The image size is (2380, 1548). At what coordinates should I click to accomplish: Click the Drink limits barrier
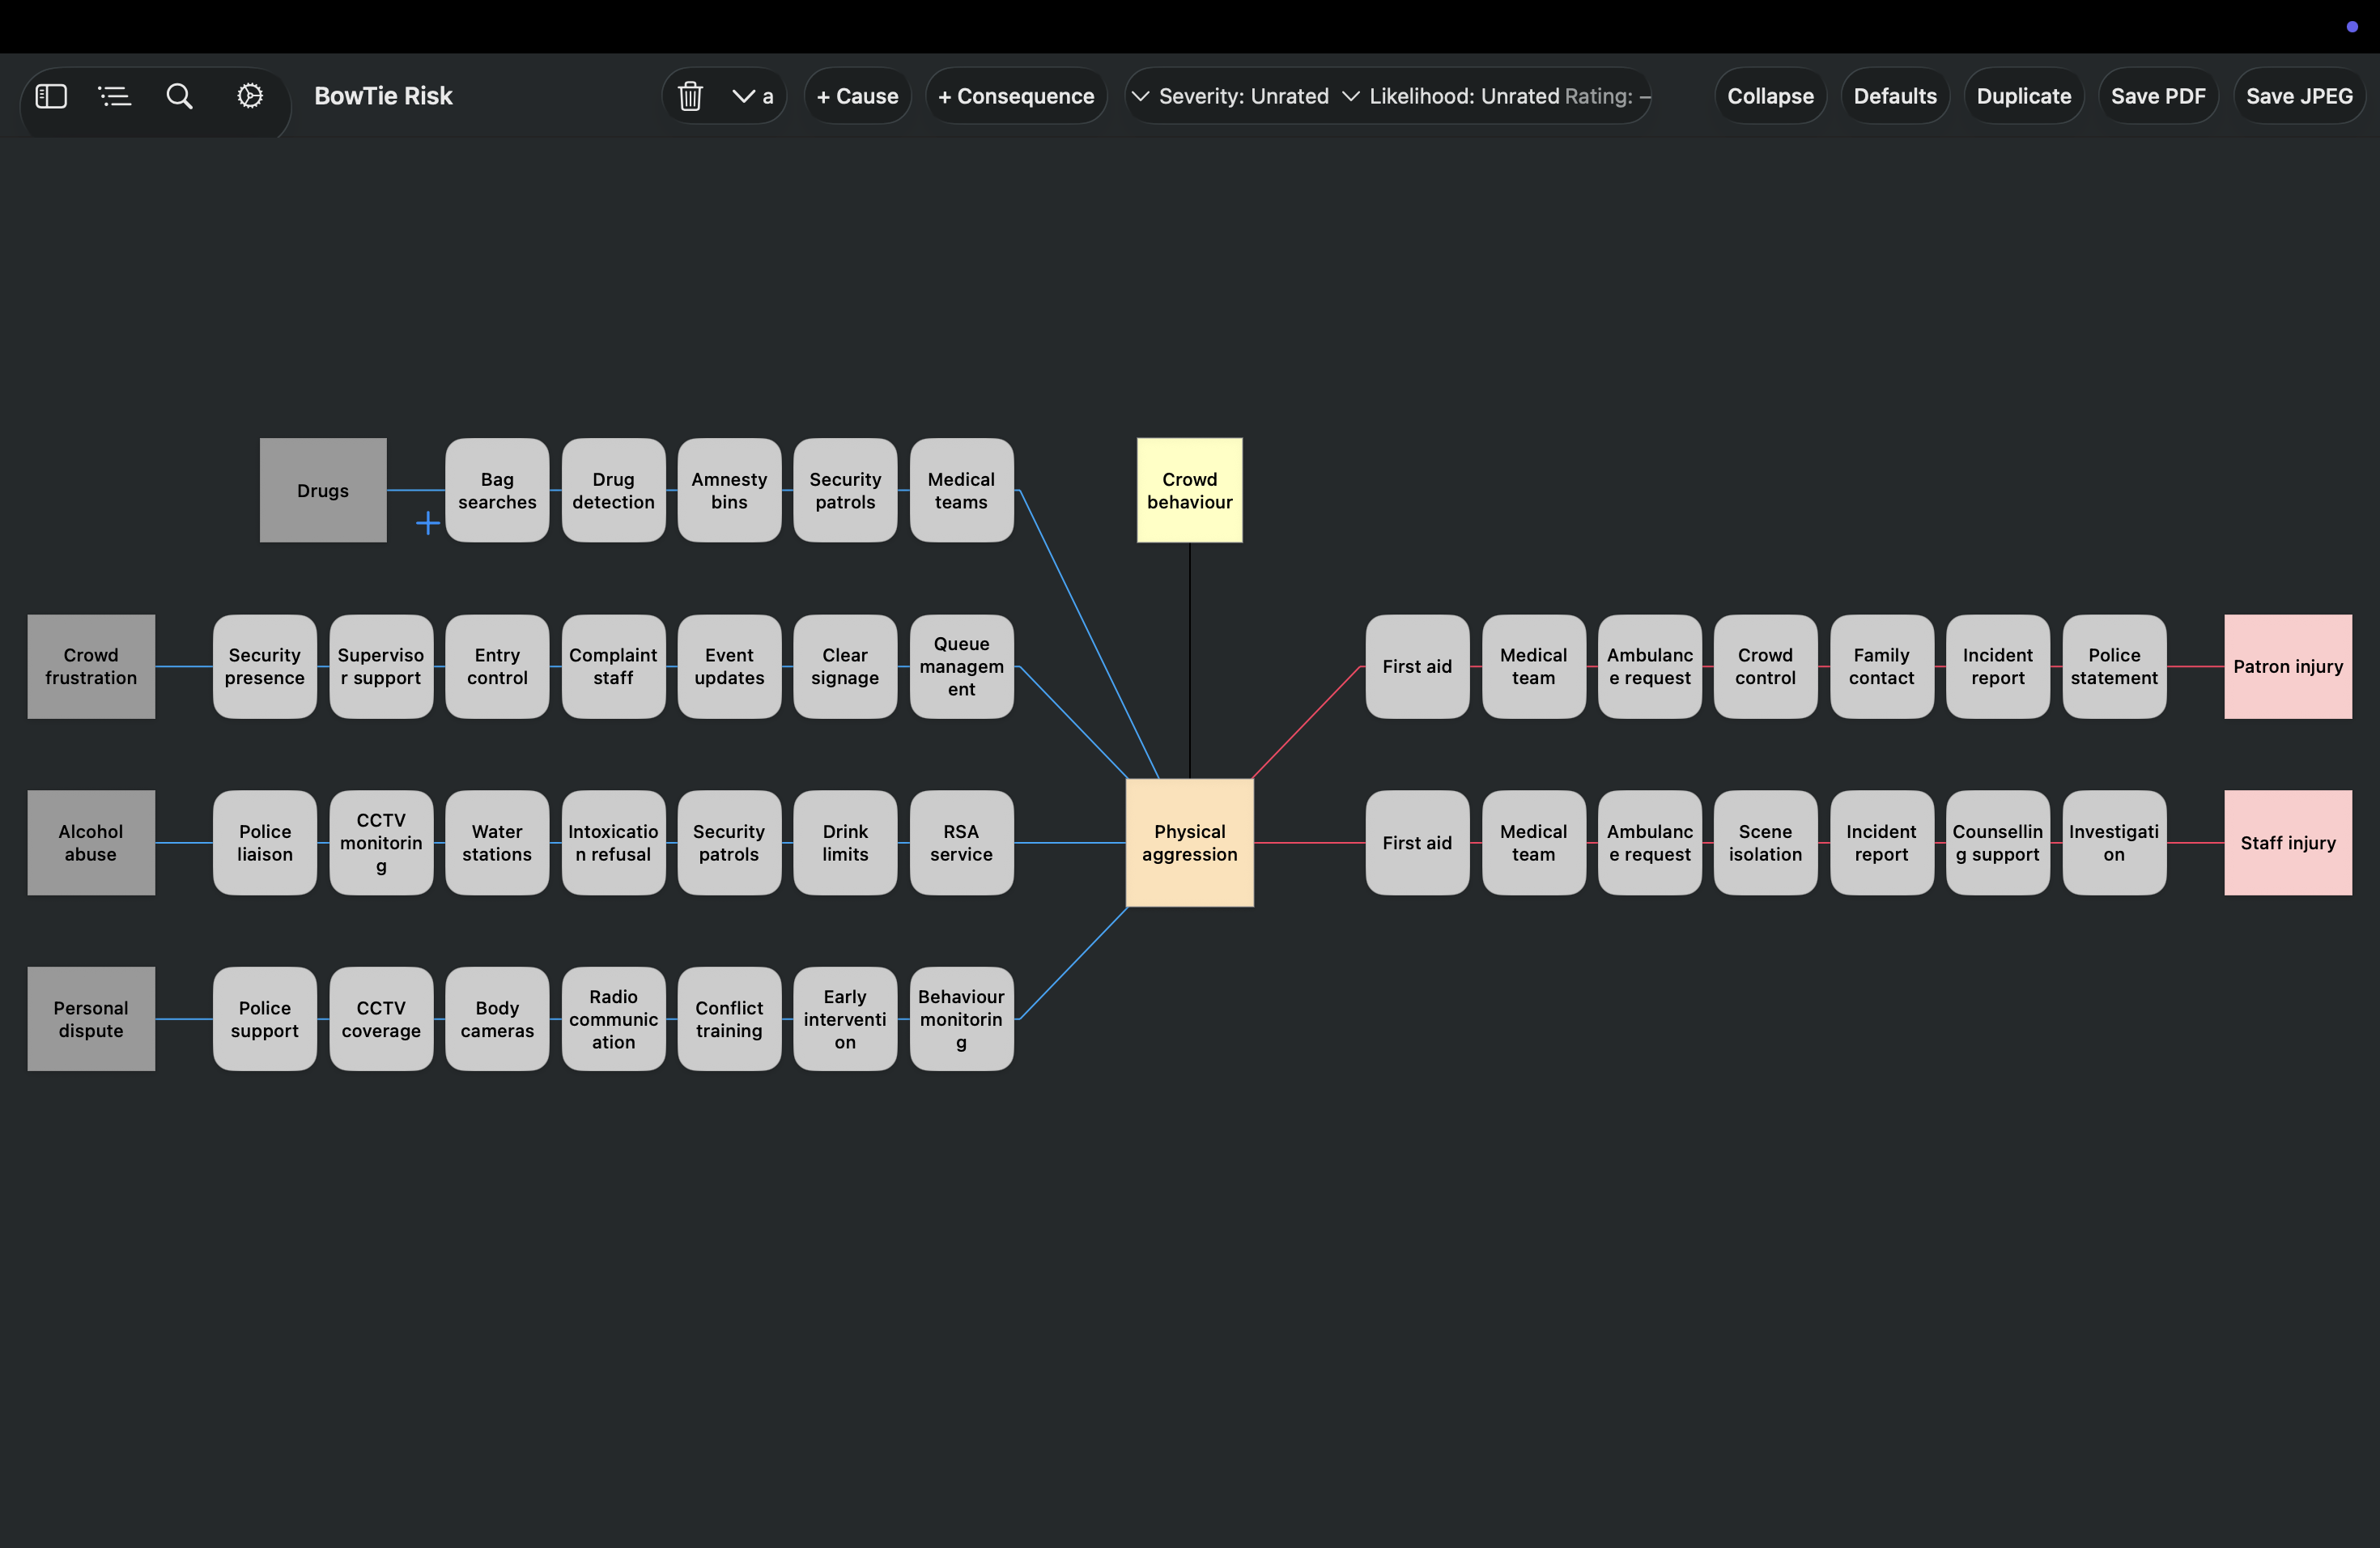point(845,842)
